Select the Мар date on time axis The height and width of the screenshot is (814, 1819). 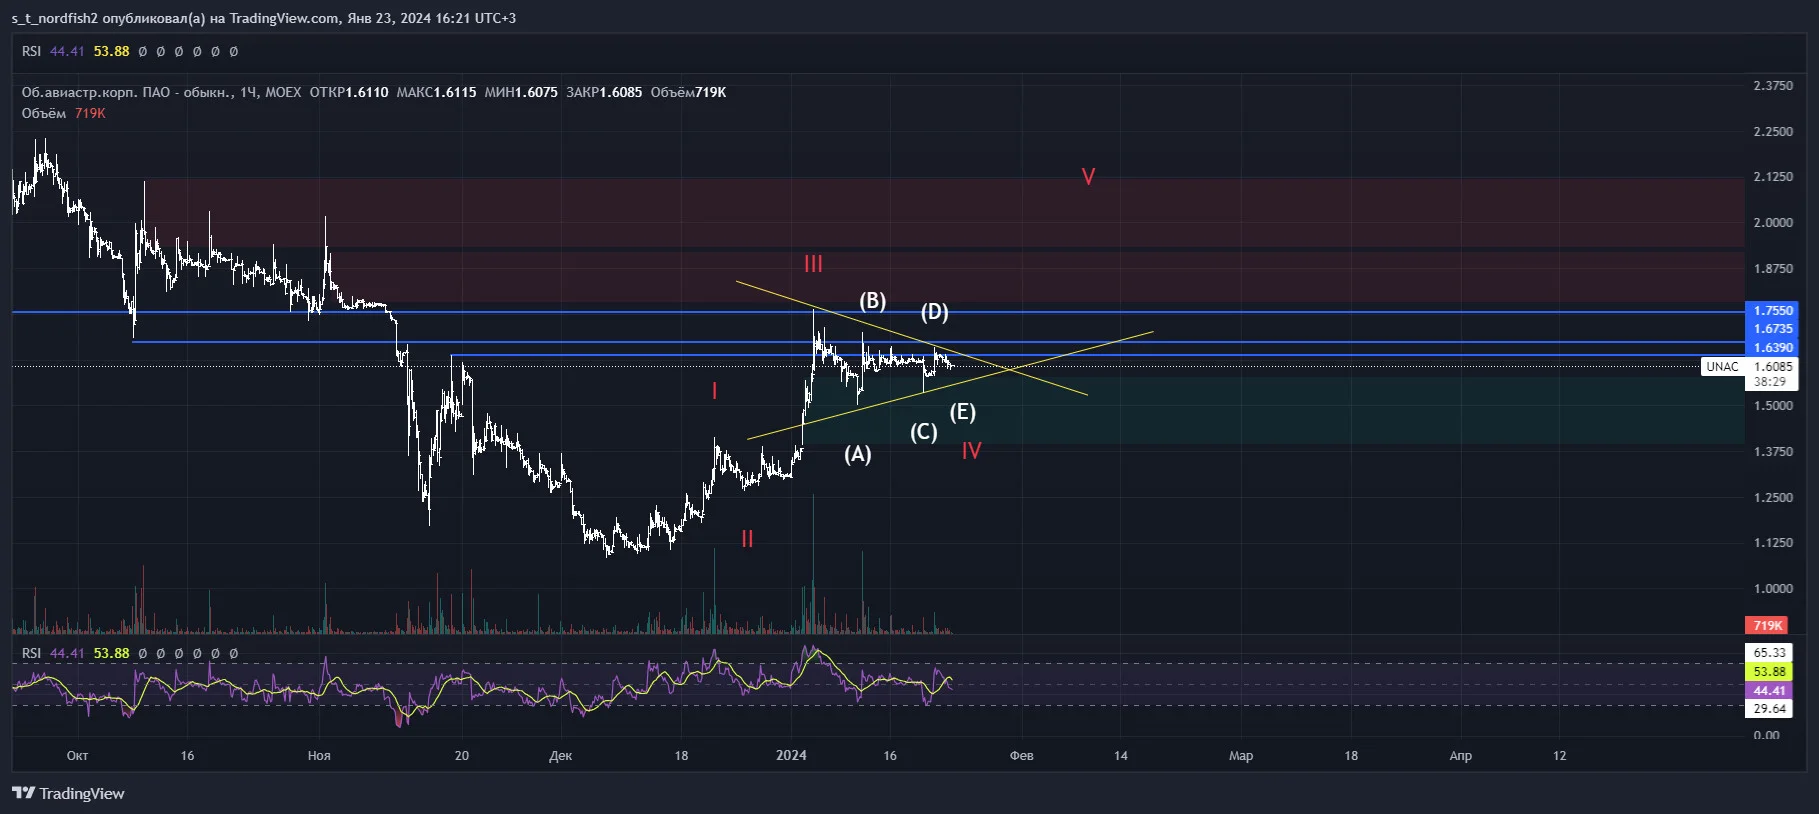pyautogui.click(x=1241, y=756)
